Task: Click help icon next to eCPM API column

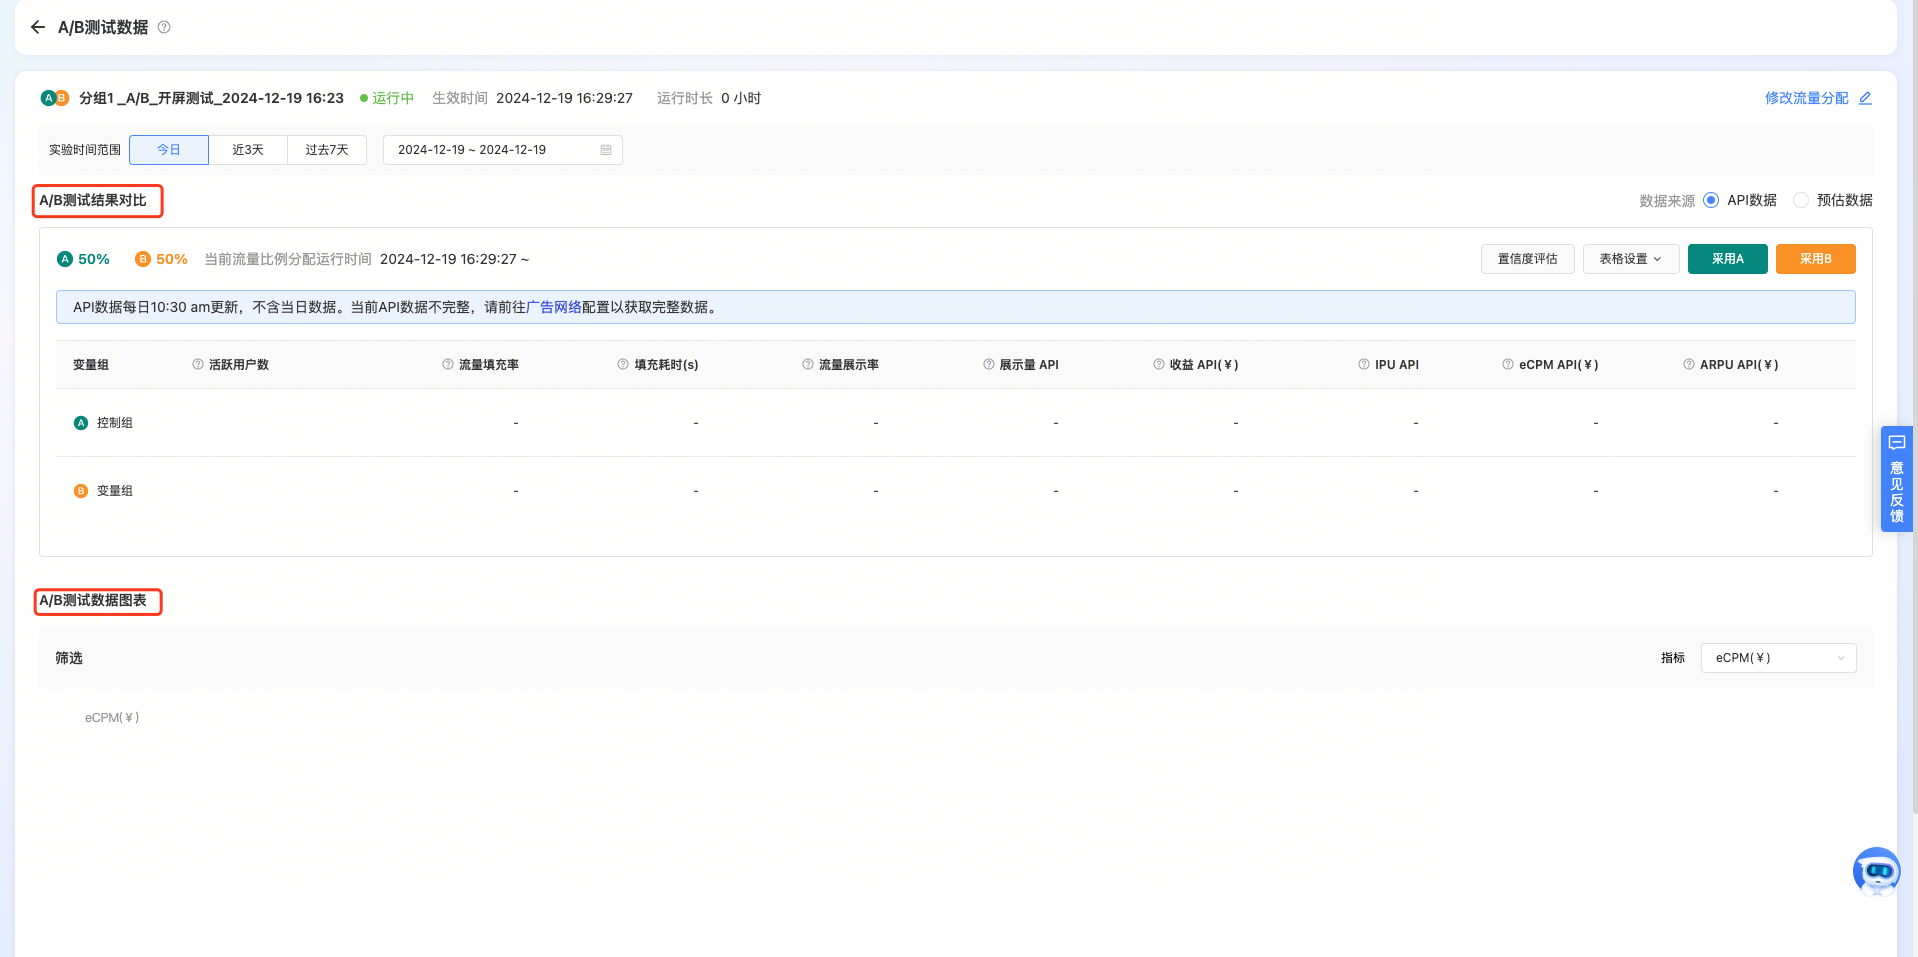Action: tap(1508, 365)
